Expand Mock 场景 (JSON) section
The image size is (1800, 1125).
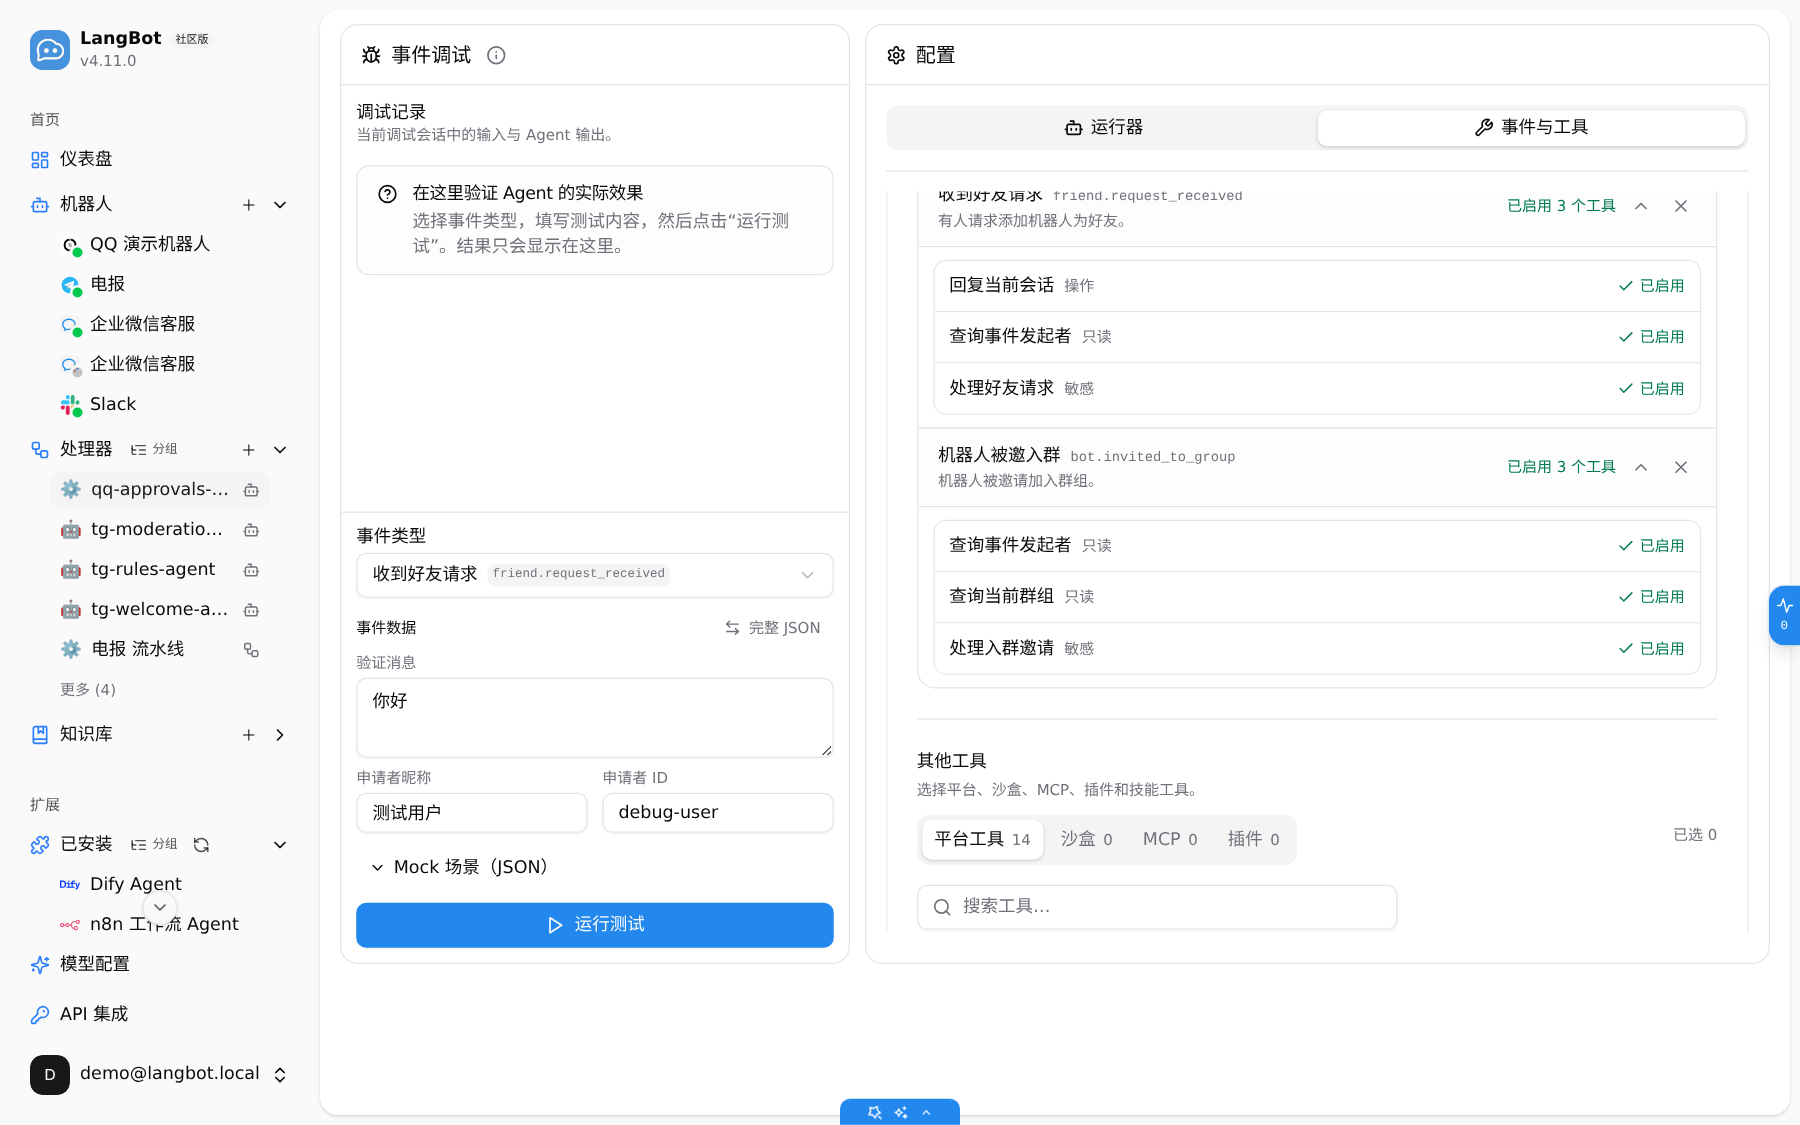460,867
